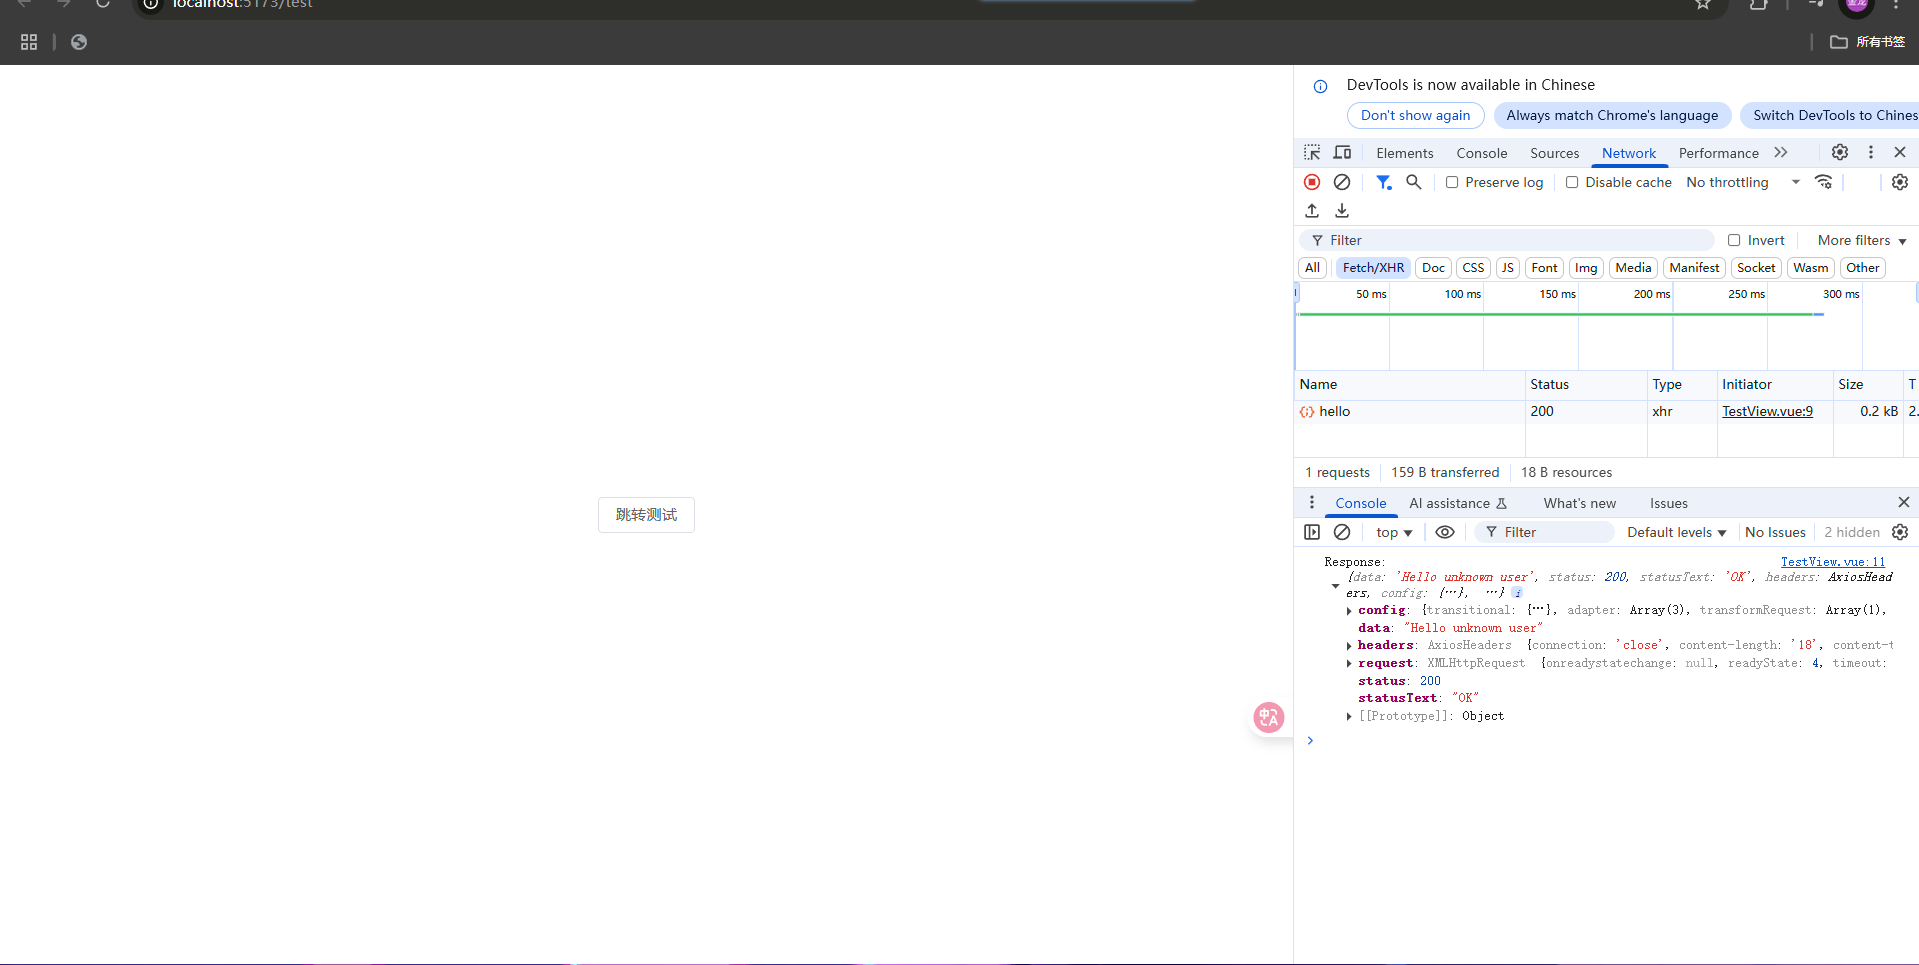Toggle the JS type filter
1919x965 pixels.
(1507, 268)
